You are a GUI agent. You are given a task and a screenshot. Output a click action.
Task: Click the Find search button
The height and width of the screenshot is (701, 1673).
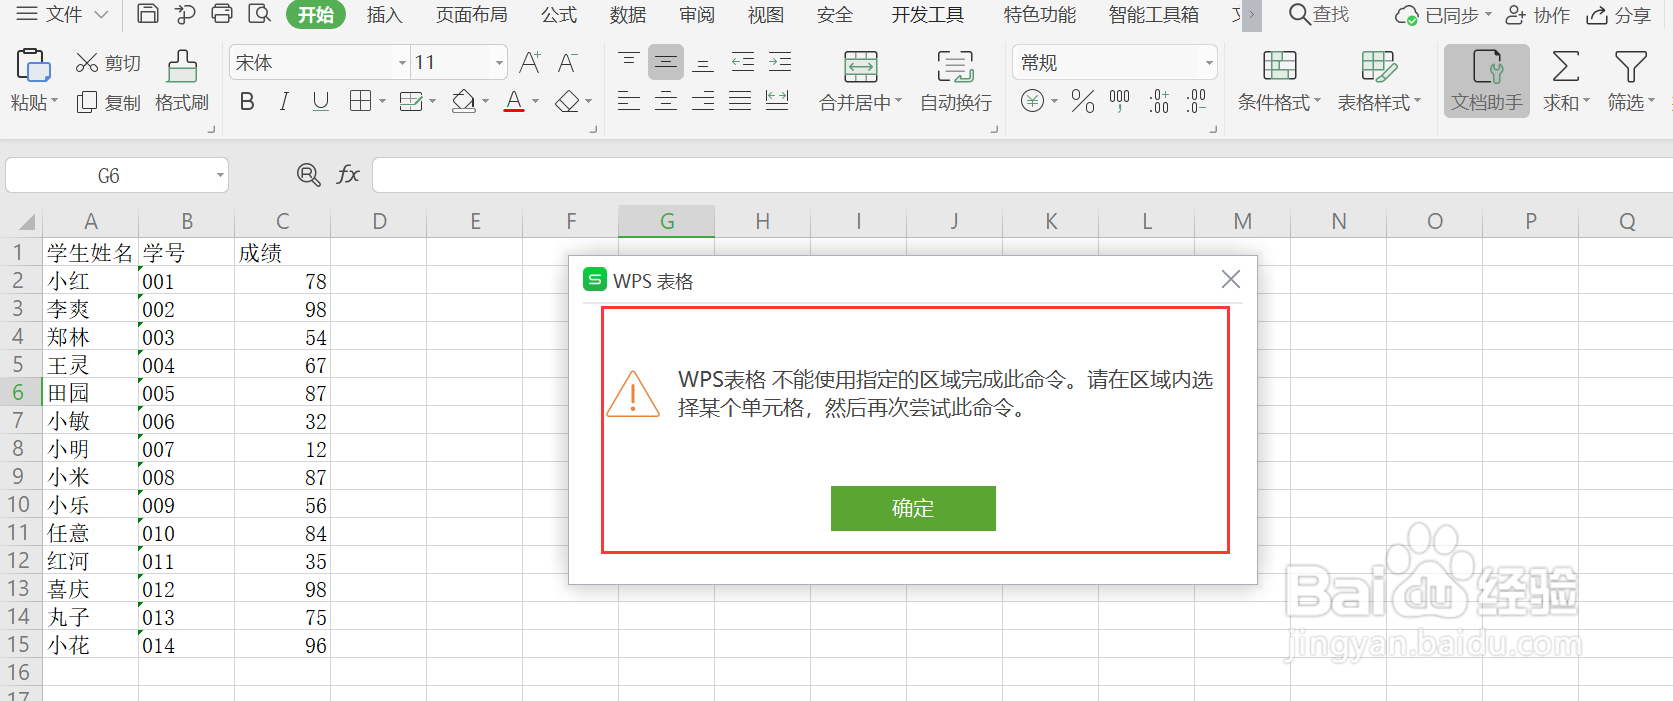point(1319,15)
